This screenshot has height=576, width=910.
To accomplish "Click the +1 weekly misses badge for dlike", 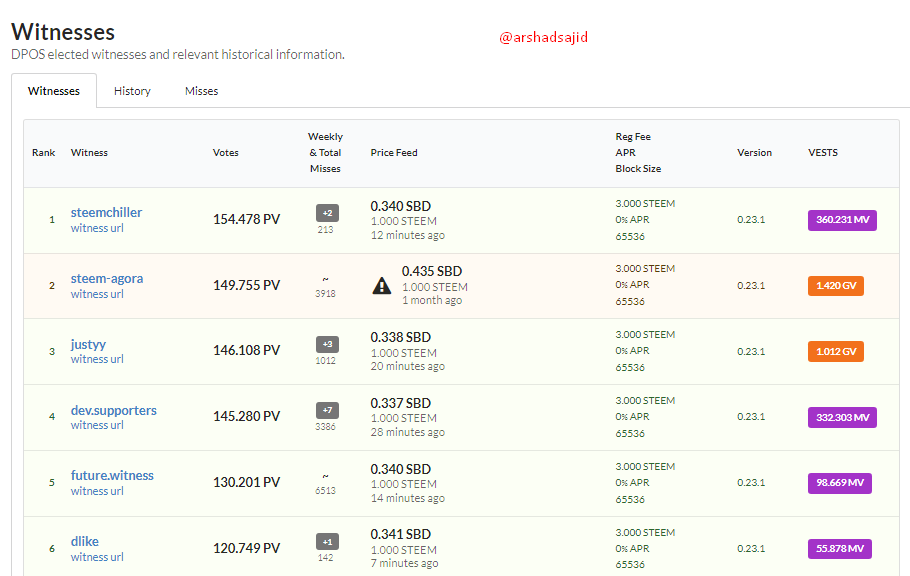I will tap(327, 542).
